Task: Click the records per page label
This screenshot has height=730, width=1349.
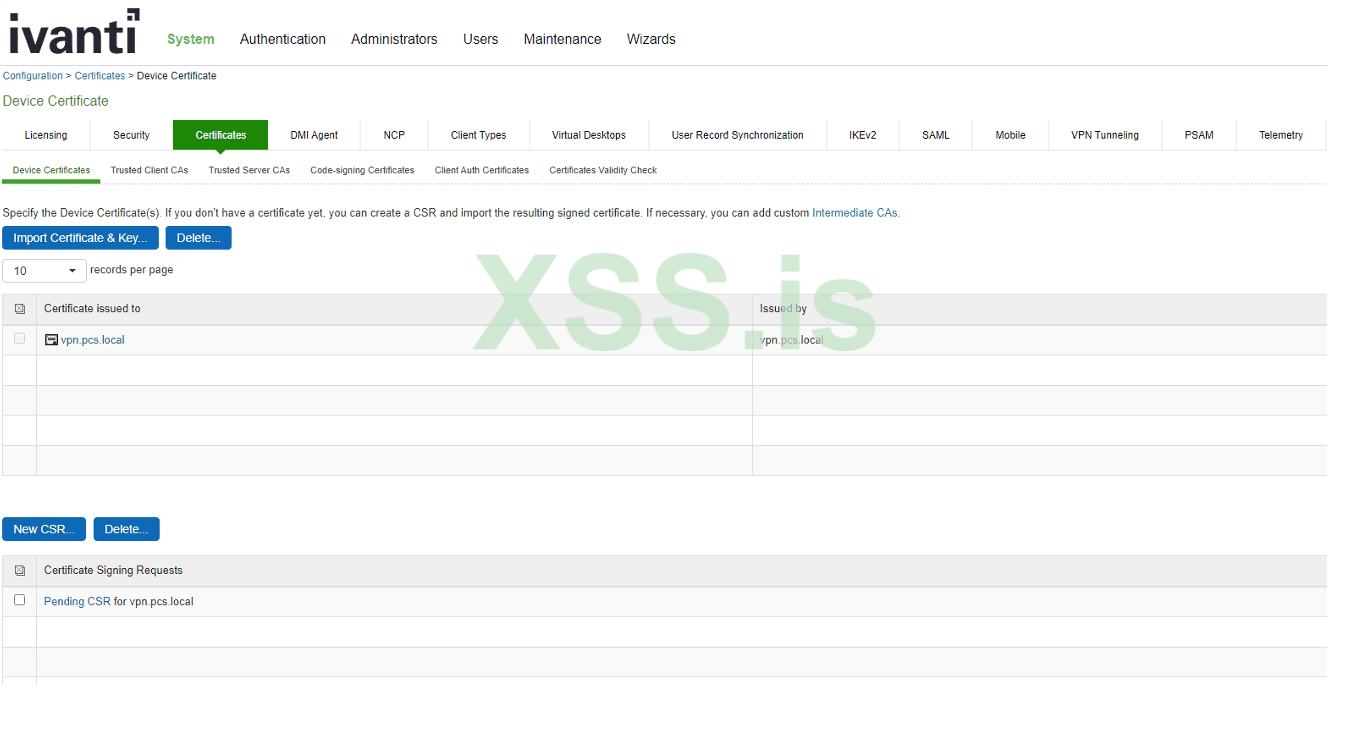Action: (x=131, y=270)
